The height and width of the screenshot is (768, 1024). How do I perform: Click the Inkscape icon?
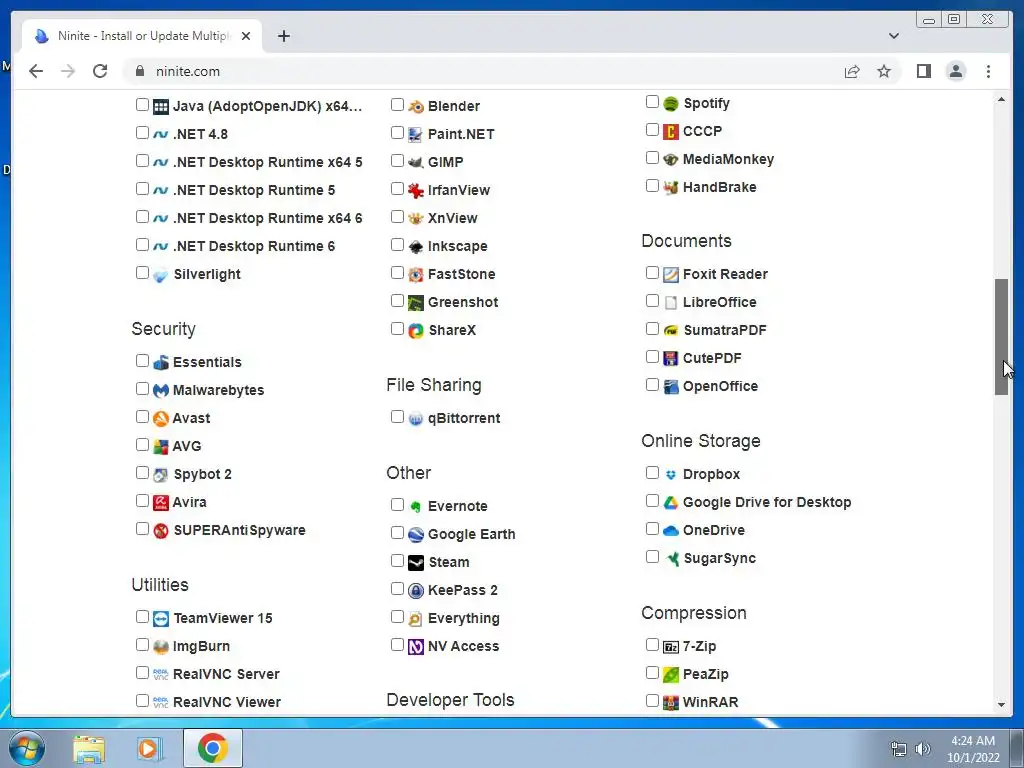click(x=415, y=247)
